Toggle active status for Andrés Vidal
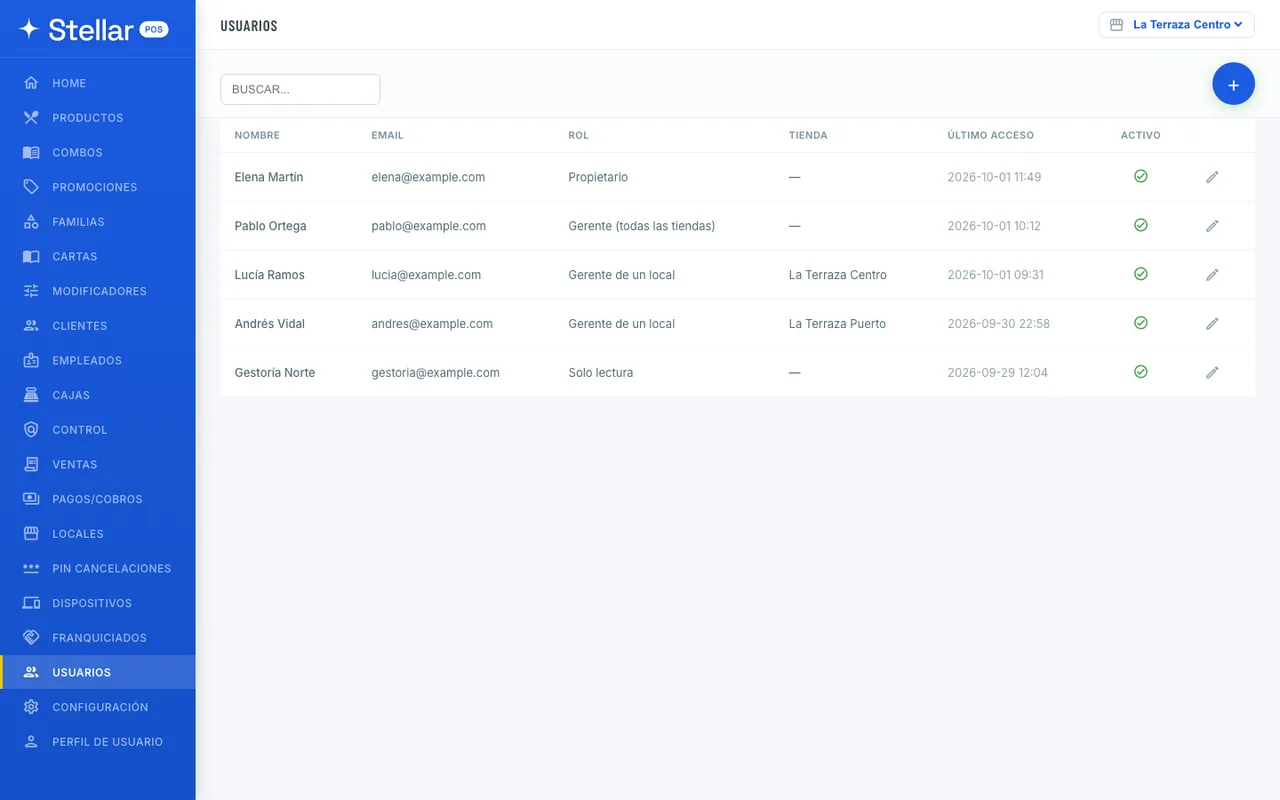 (x=1140, y=323)
